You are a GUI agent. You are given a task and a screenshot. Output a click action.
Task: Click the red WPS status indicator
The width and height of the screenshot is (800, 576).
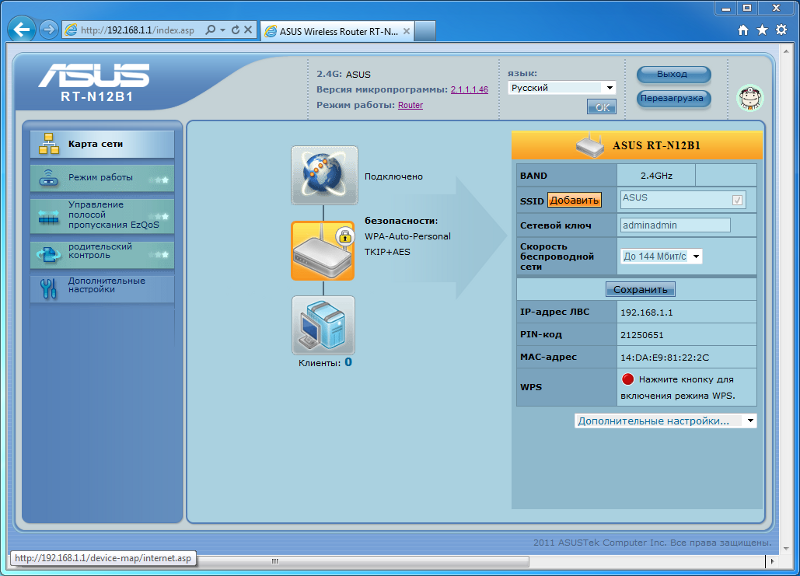click(628, 380)
